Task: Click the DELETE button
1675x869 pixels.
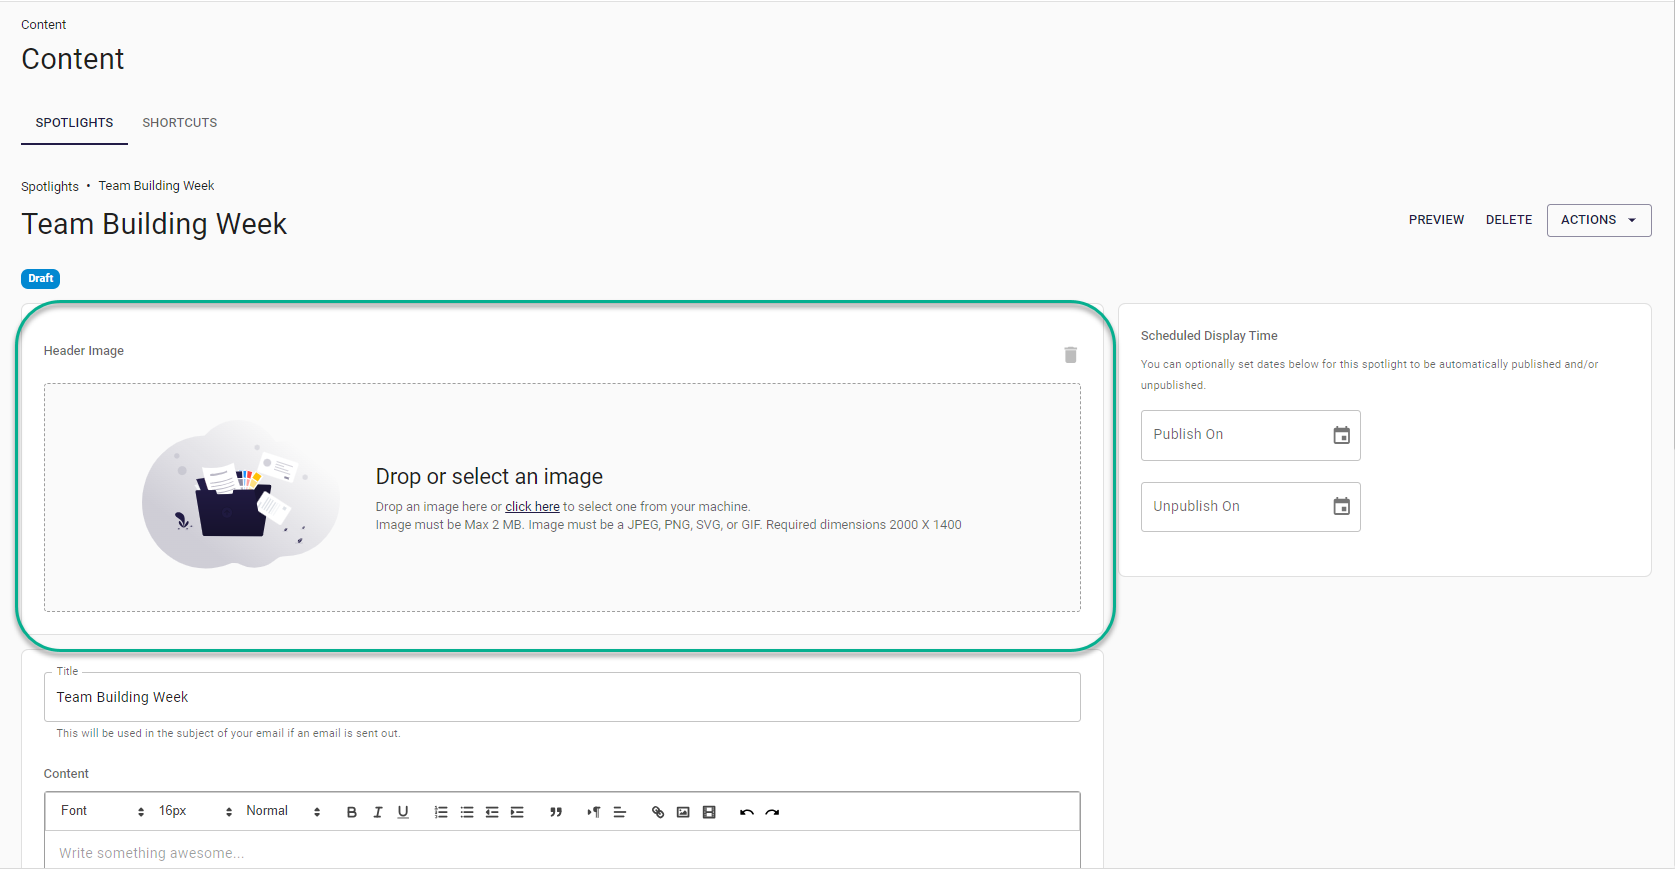Action: [x=1508, y=220]
